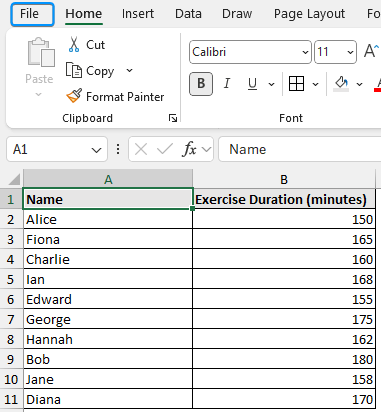Viewport: 381px width, 412px height.
Task: Click the Font Color red A
Action: click(x=378, y=84)
